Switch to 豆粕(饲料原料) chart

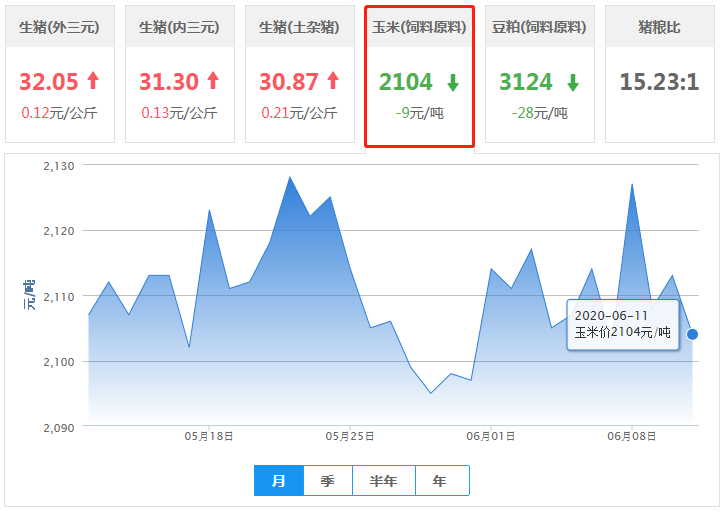click(539, 27)
